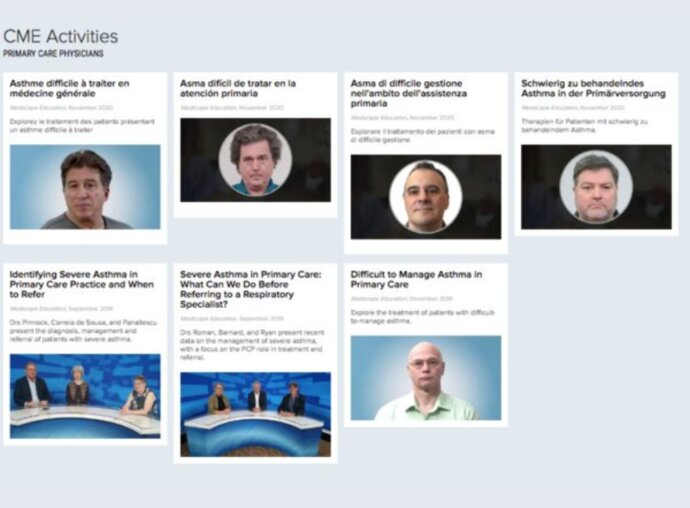This screenshot has width=690, height=508.
Task: Select the Spanish activity speaker thumbnail
Action: pyautogui.click(x=255, y=160)
